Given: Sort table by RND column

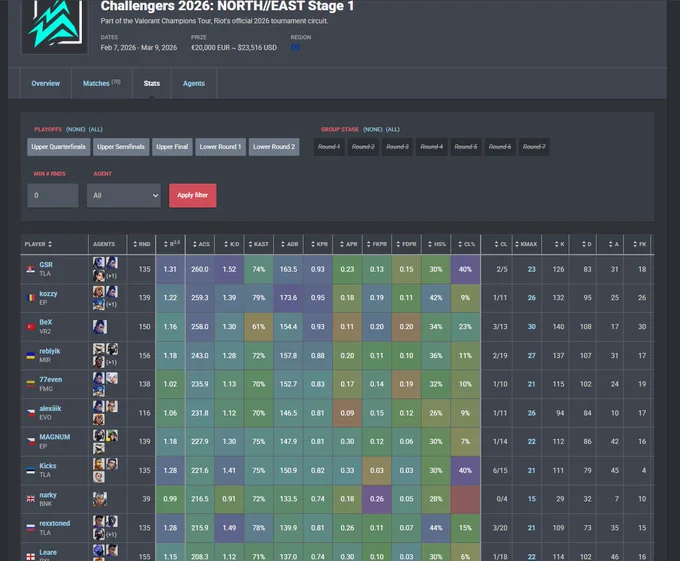Looking at the screenshot, I should pyautogui.click(x=142, y=244).
